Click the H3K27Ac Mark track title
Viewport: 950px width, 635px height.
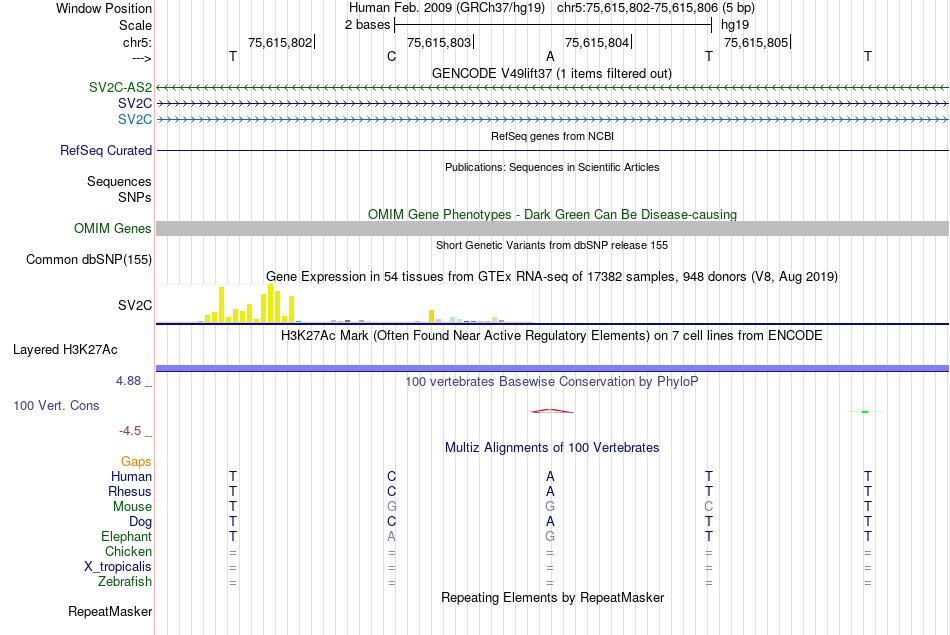click(552, 336)
